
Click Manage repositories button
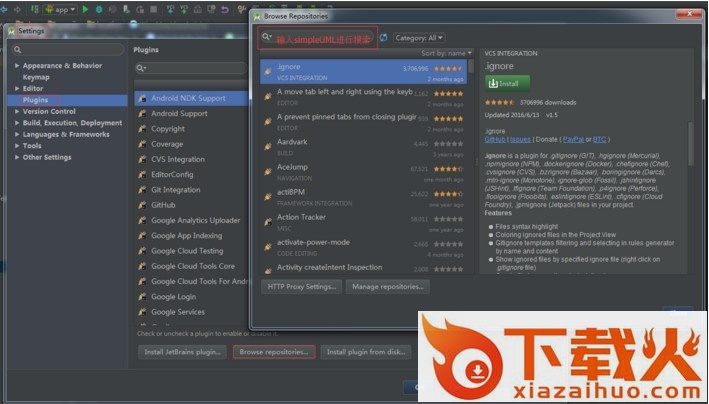[388, 286]
